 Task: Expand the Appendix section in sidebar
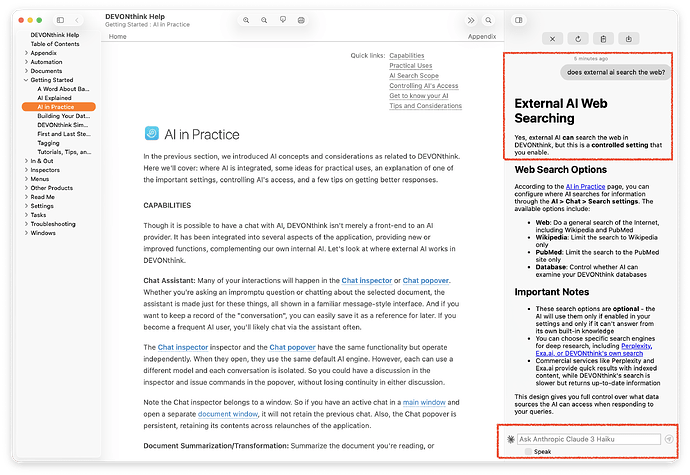[x=27, y=53]
